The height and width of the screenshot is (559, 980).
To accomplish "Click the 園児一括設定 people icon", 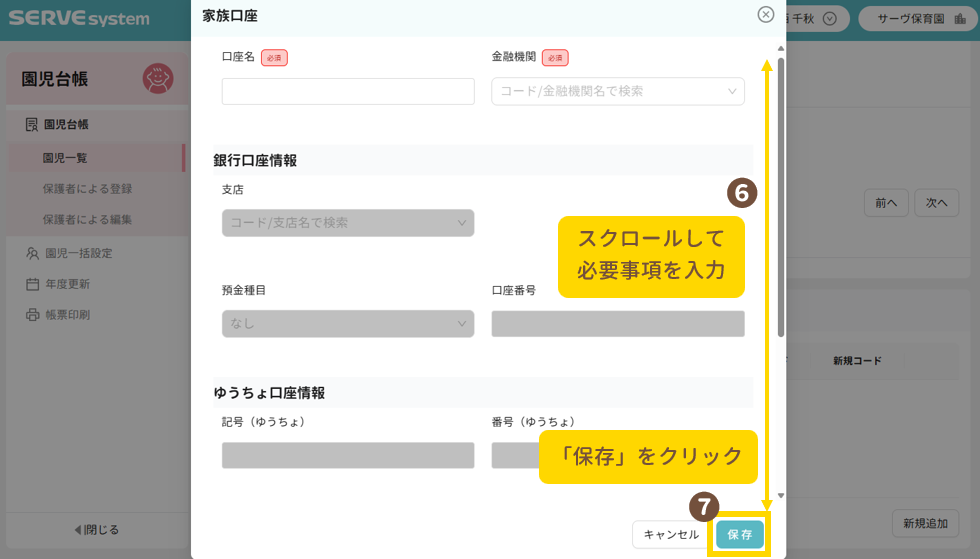I will click(32, 253).
